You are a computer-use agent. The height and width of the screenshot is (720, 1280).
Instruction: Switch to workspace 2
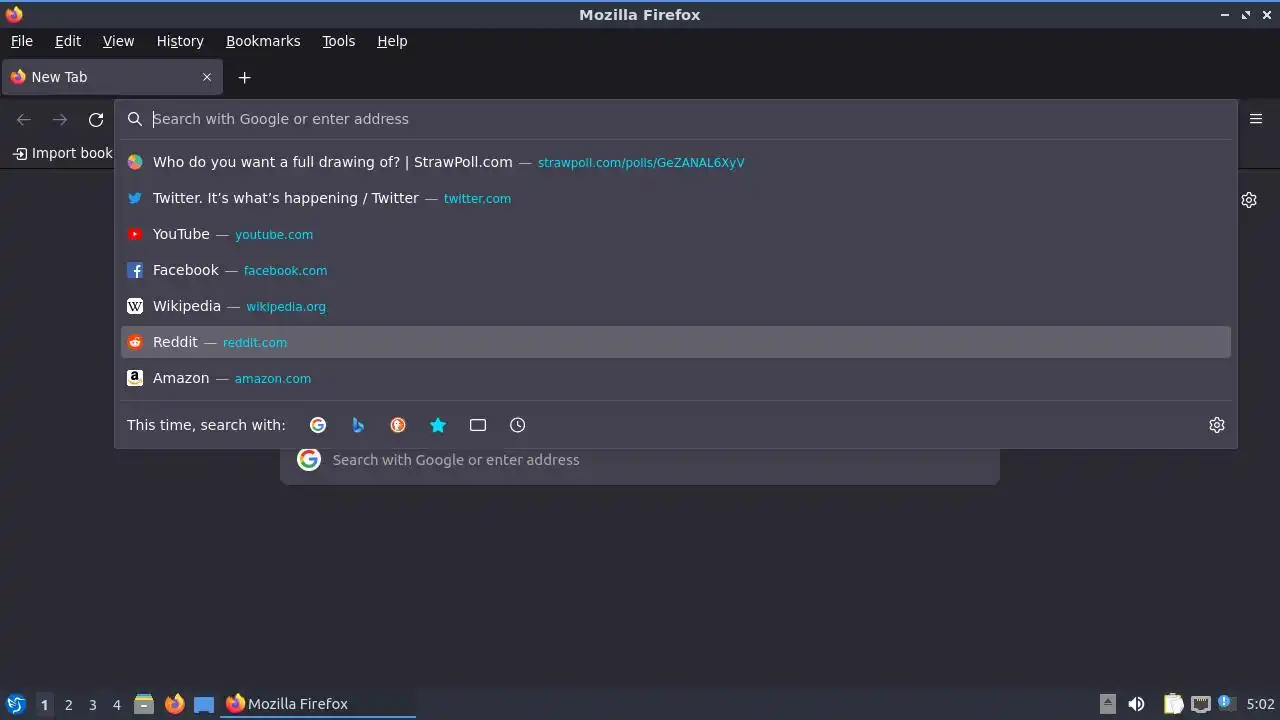[68, 704]
